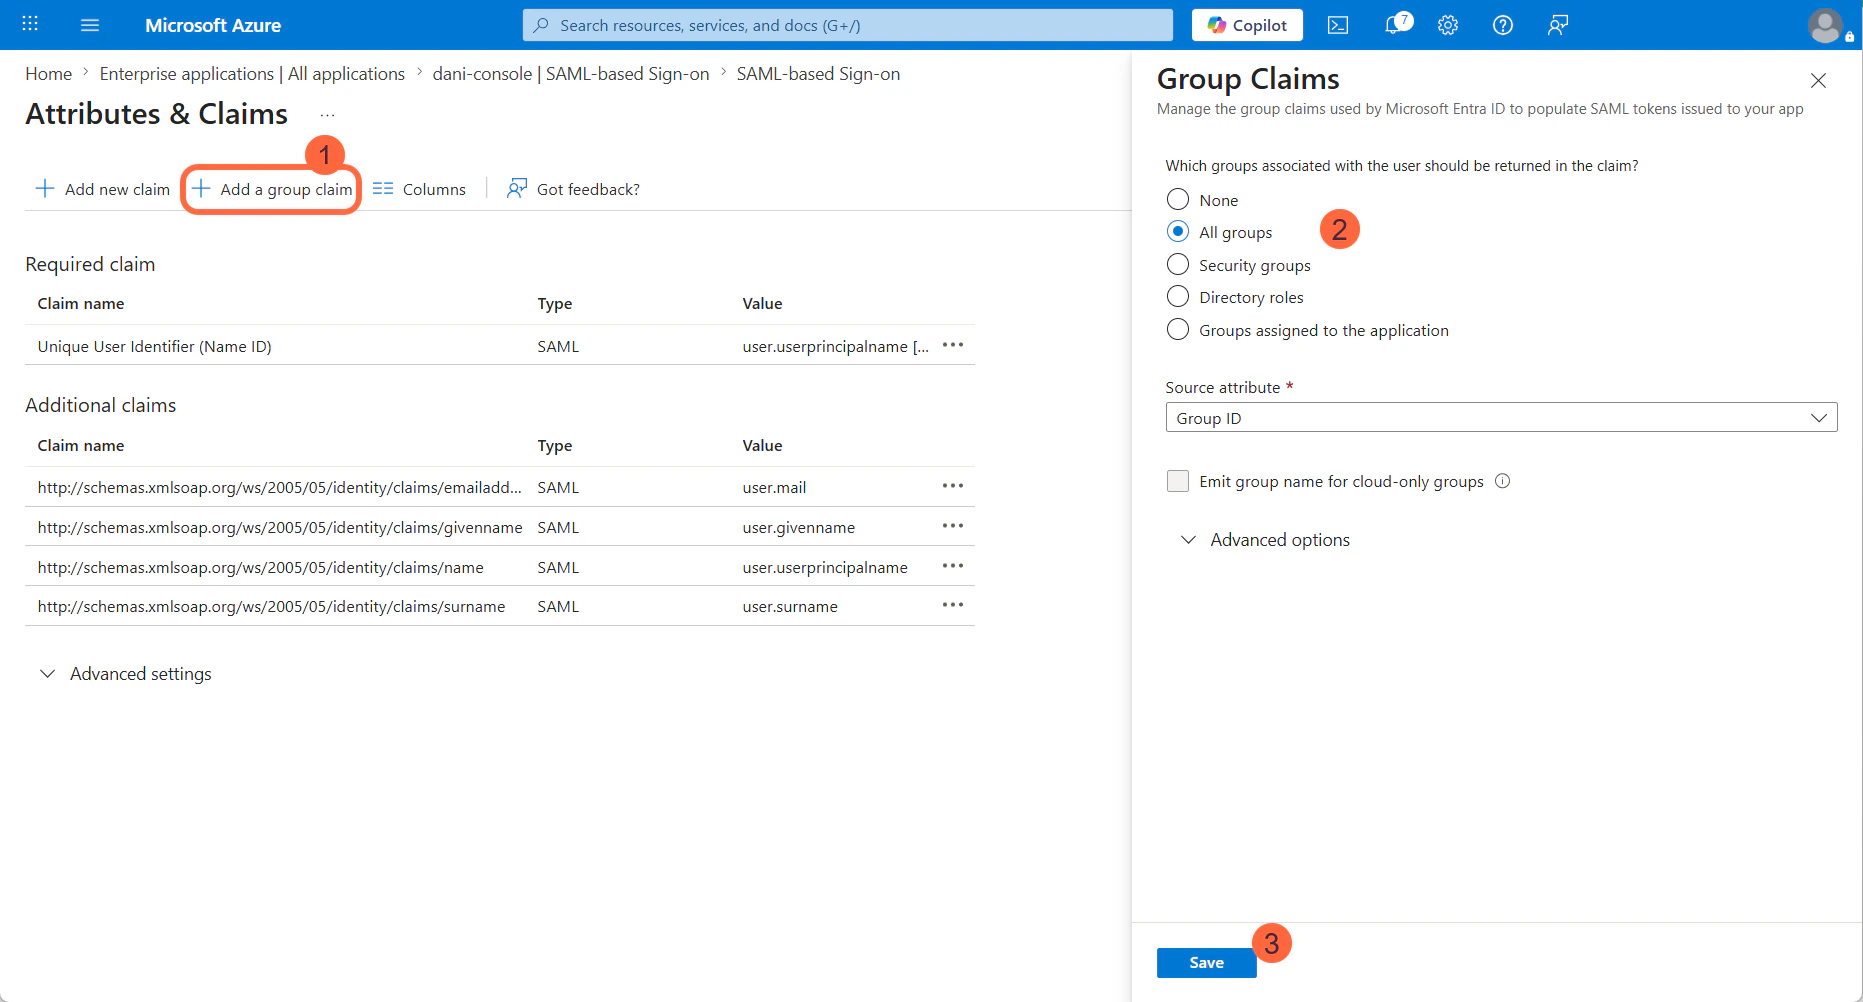Click the user.givenname value
The width and height of the screenshot is (1863, 1002).
(x=799, y=527)
